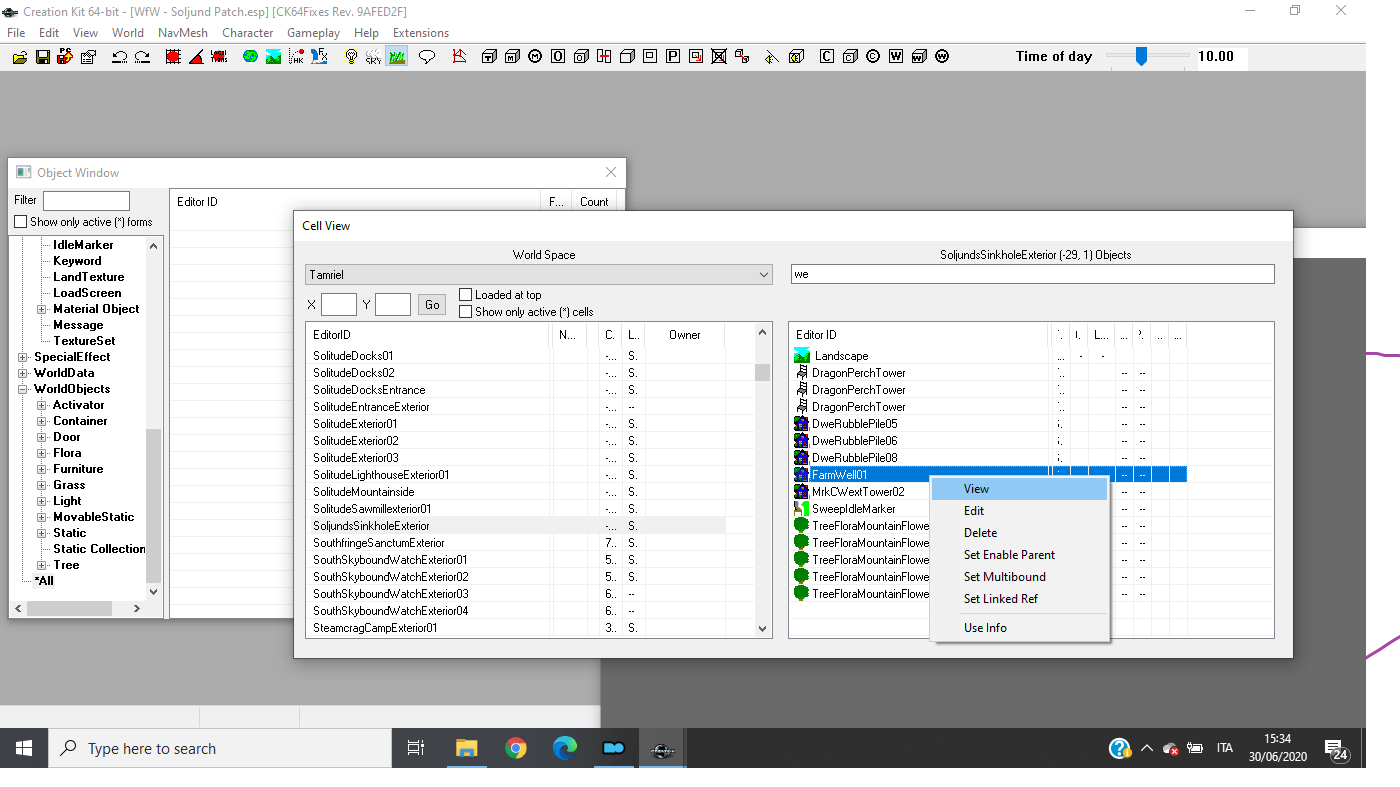Image resolution: width=1400 pixels, height=787 pixels.
Task: Expand the MovableStatic tree node
Action: 42,517
